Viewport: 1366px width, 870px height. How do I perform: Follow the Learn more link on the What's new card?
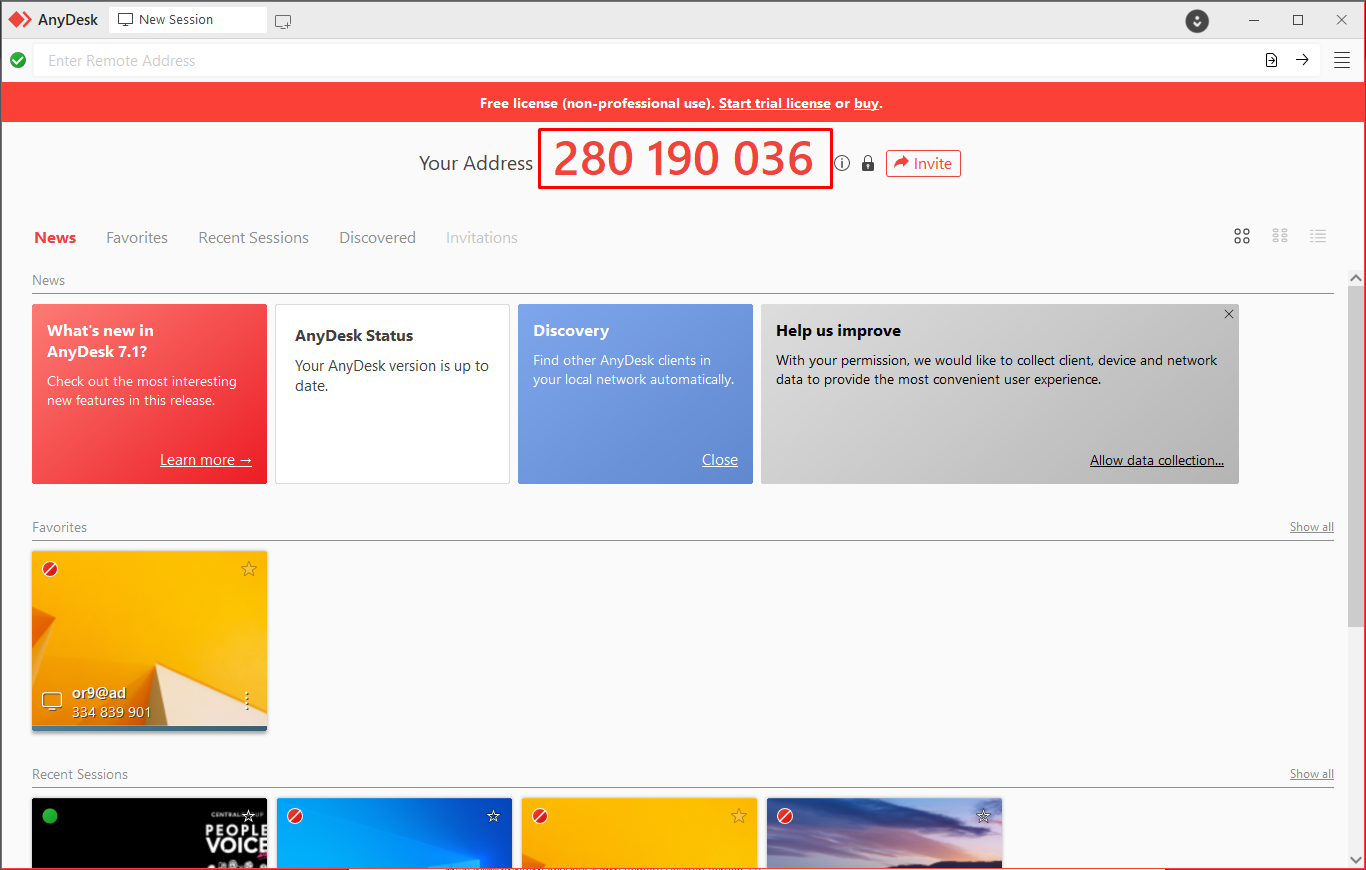click(206, 460)
